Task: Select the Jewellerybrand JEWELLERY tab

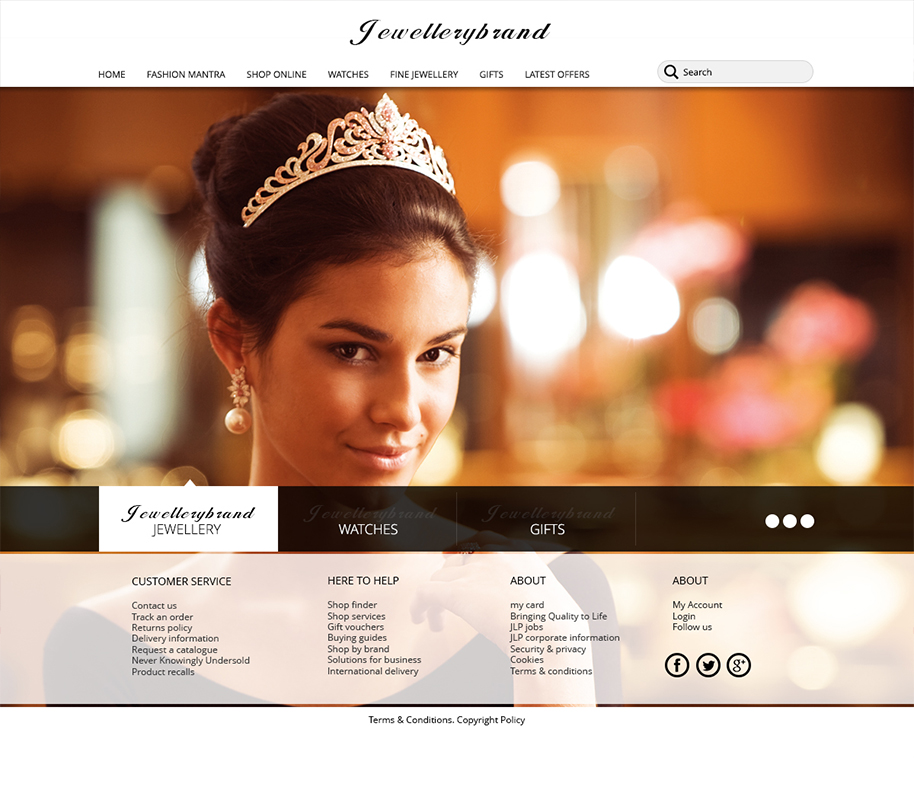Action: [188, 519]
